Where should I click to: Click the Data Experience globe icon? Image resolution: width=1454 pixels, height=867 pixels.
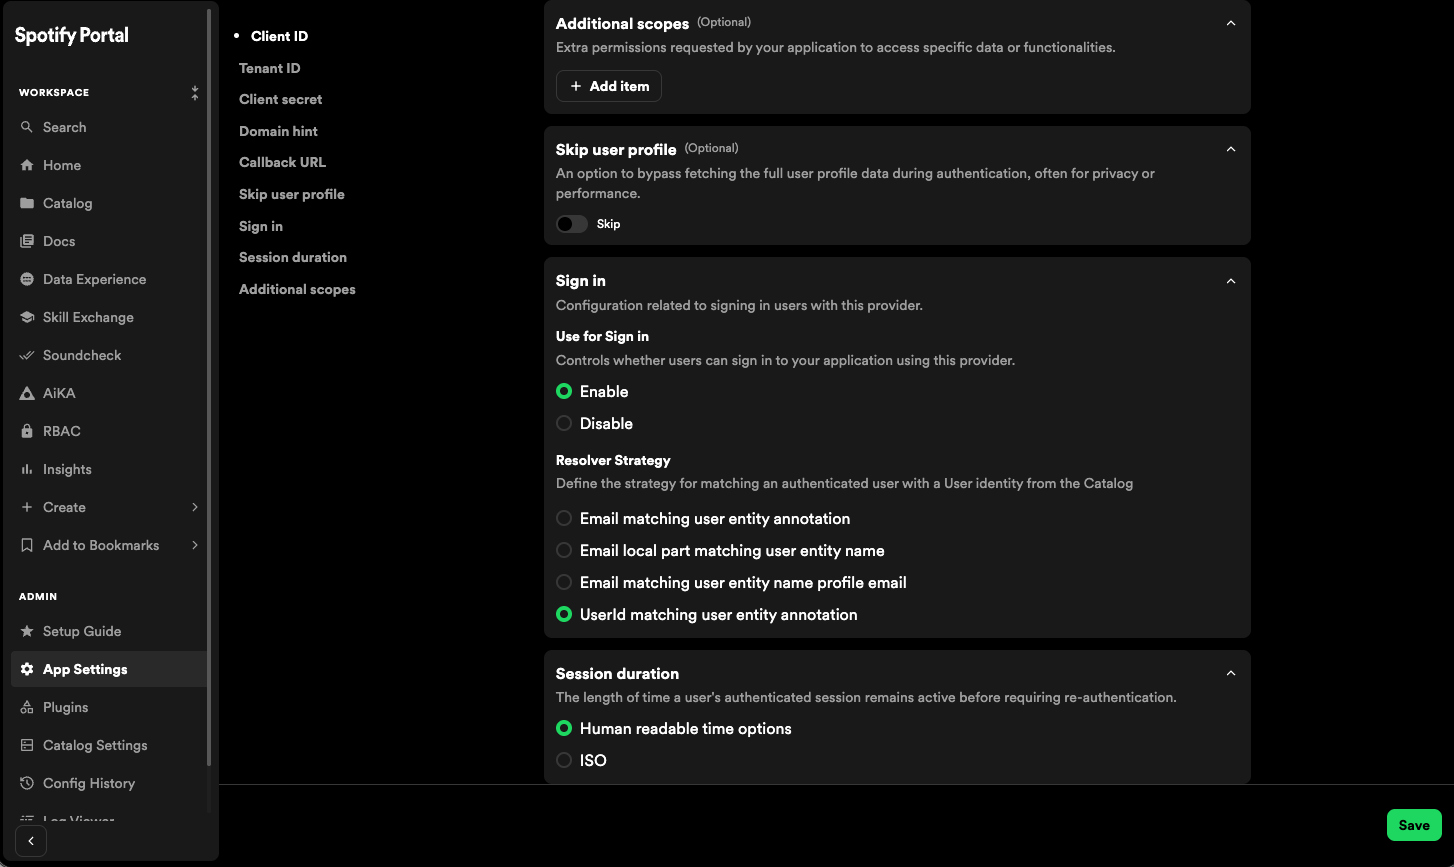(x=27, y=279)
